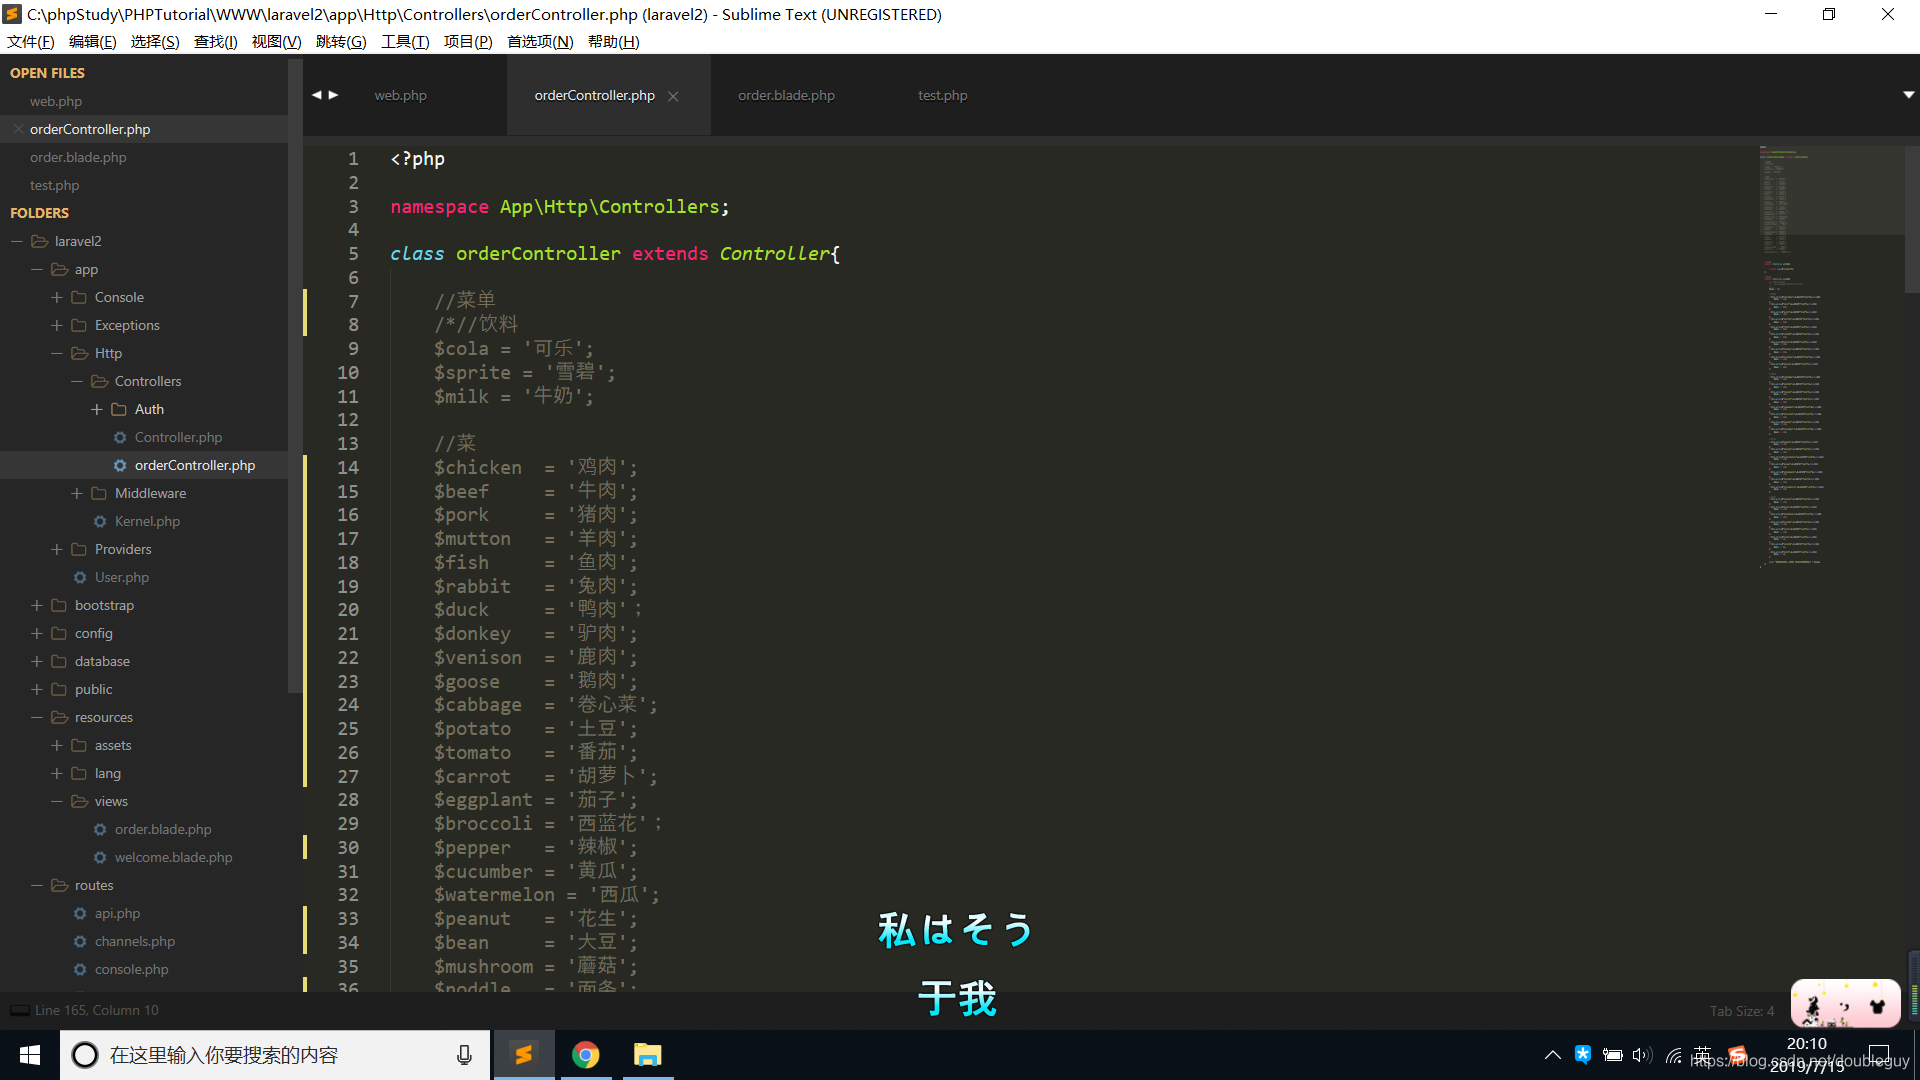Open the 查找(I) menu

click(x=215, y=41)
